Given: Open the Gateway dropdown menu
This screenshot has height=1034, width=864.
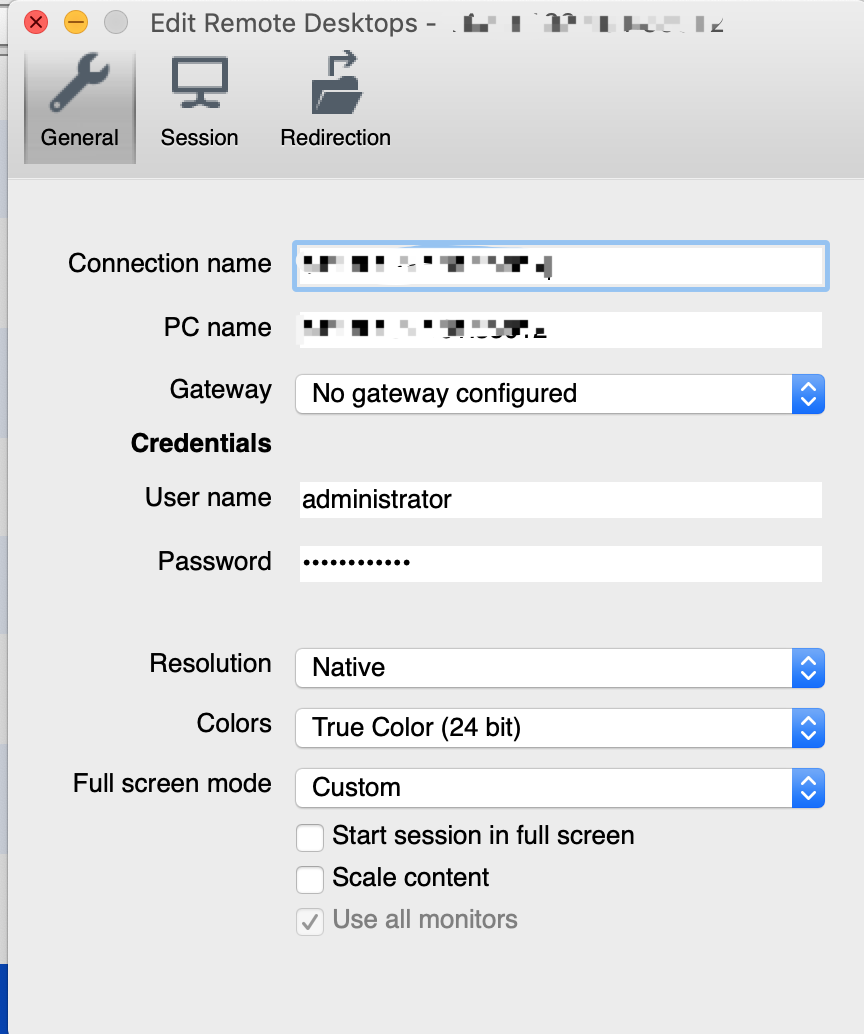Looking at the screenshot, I should click(x=560, y=394).
